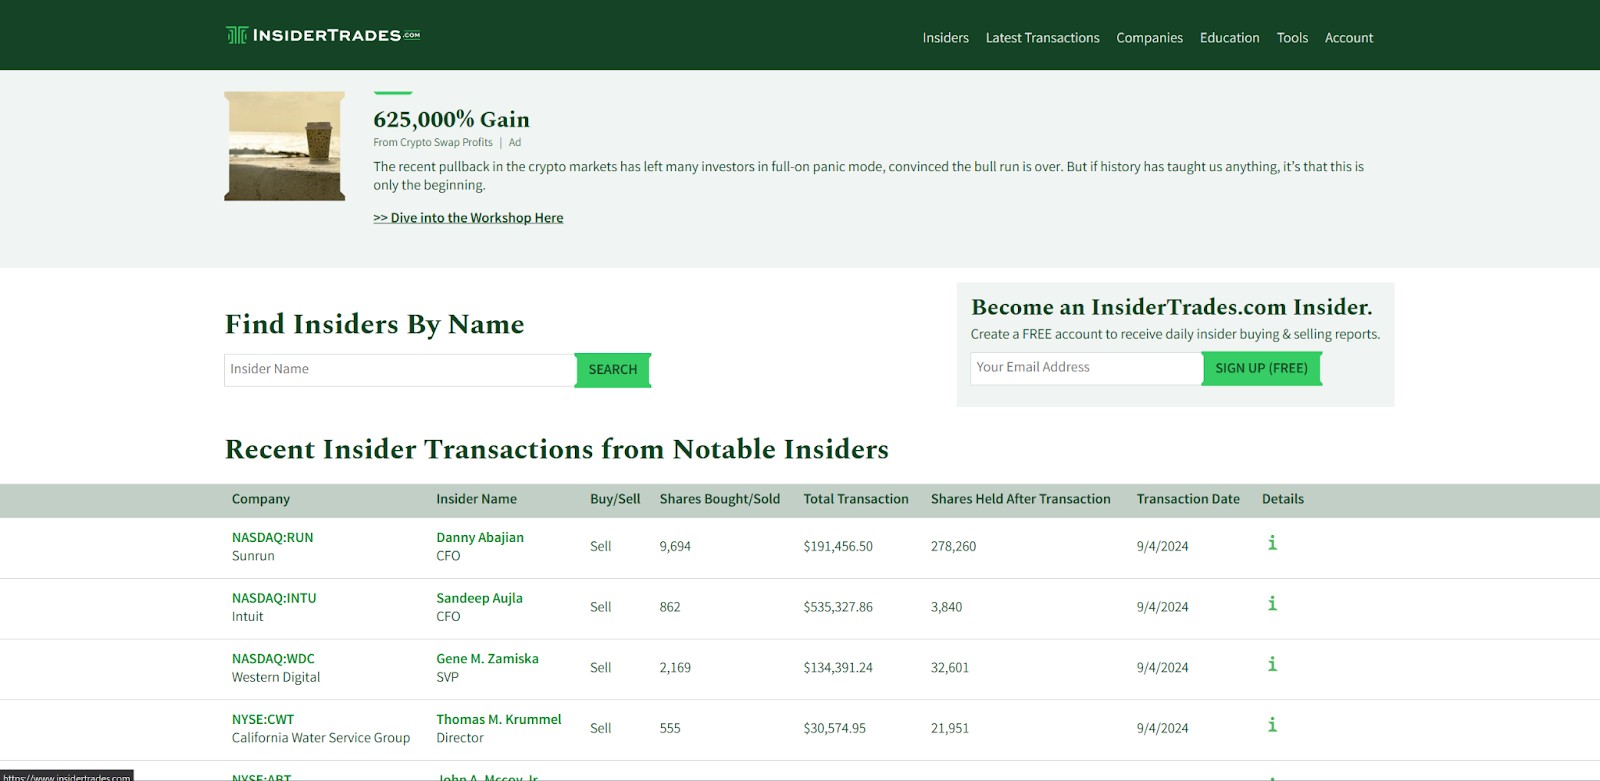Click the 9/4/2024 date in Sunrun row
Image resolution: width=1600 pixels, height=781 pixels.
[x=1162, y=547]
